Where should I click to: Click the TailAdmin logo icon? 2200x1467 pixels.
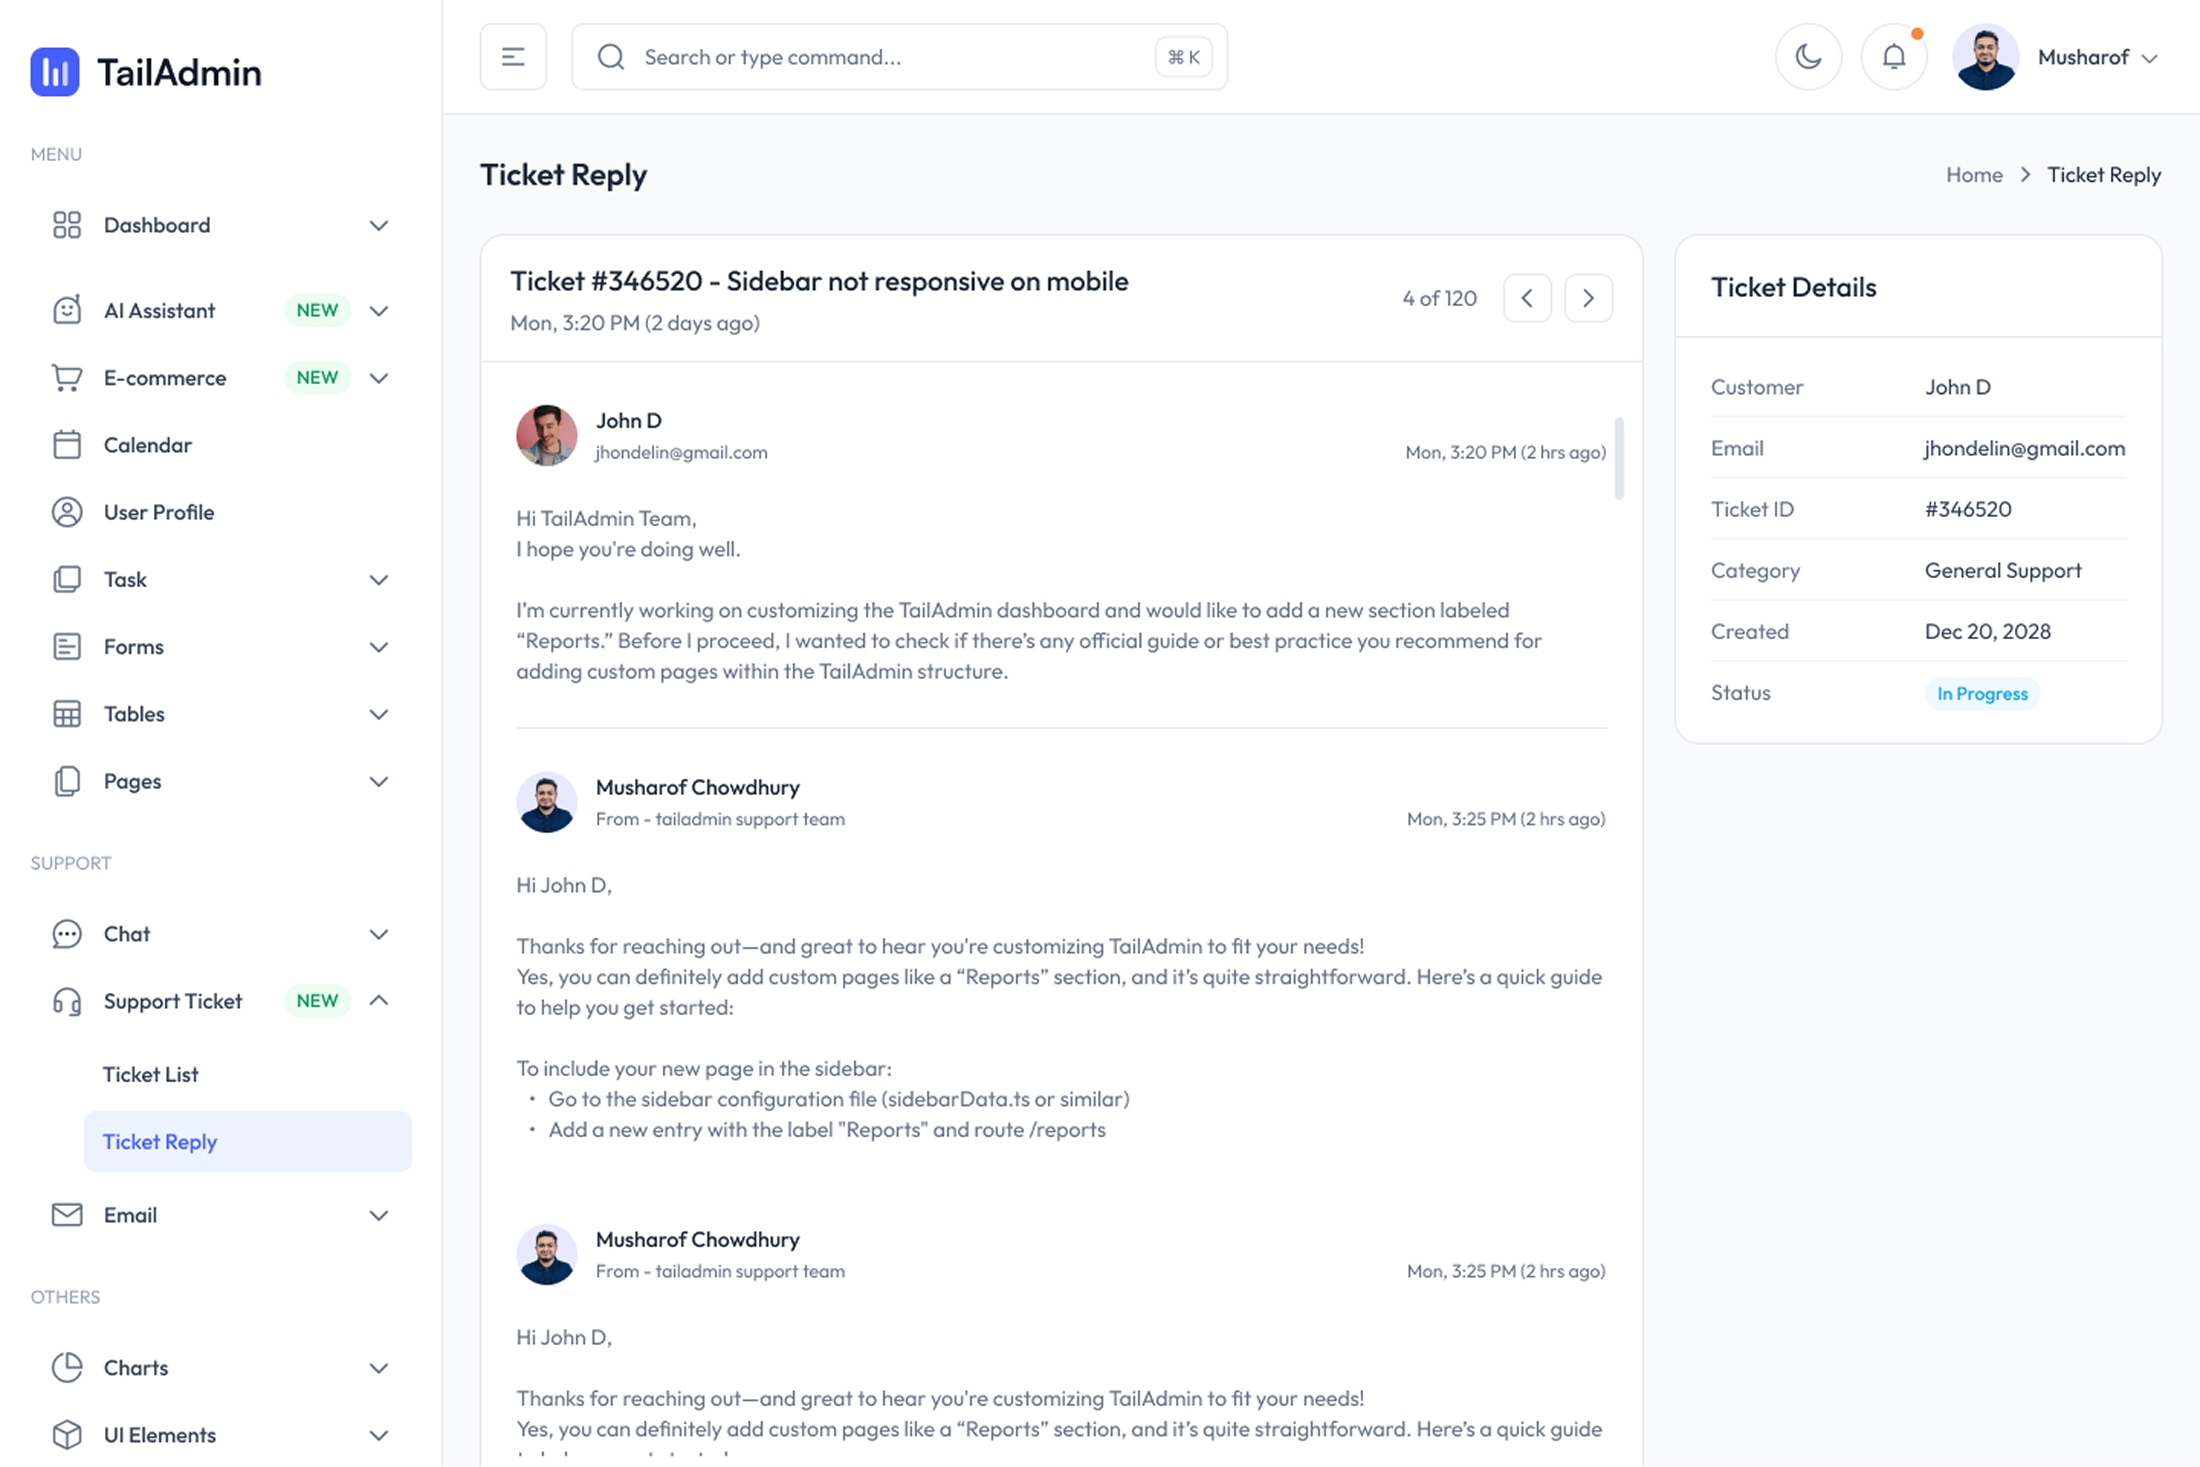click(55, 72)
